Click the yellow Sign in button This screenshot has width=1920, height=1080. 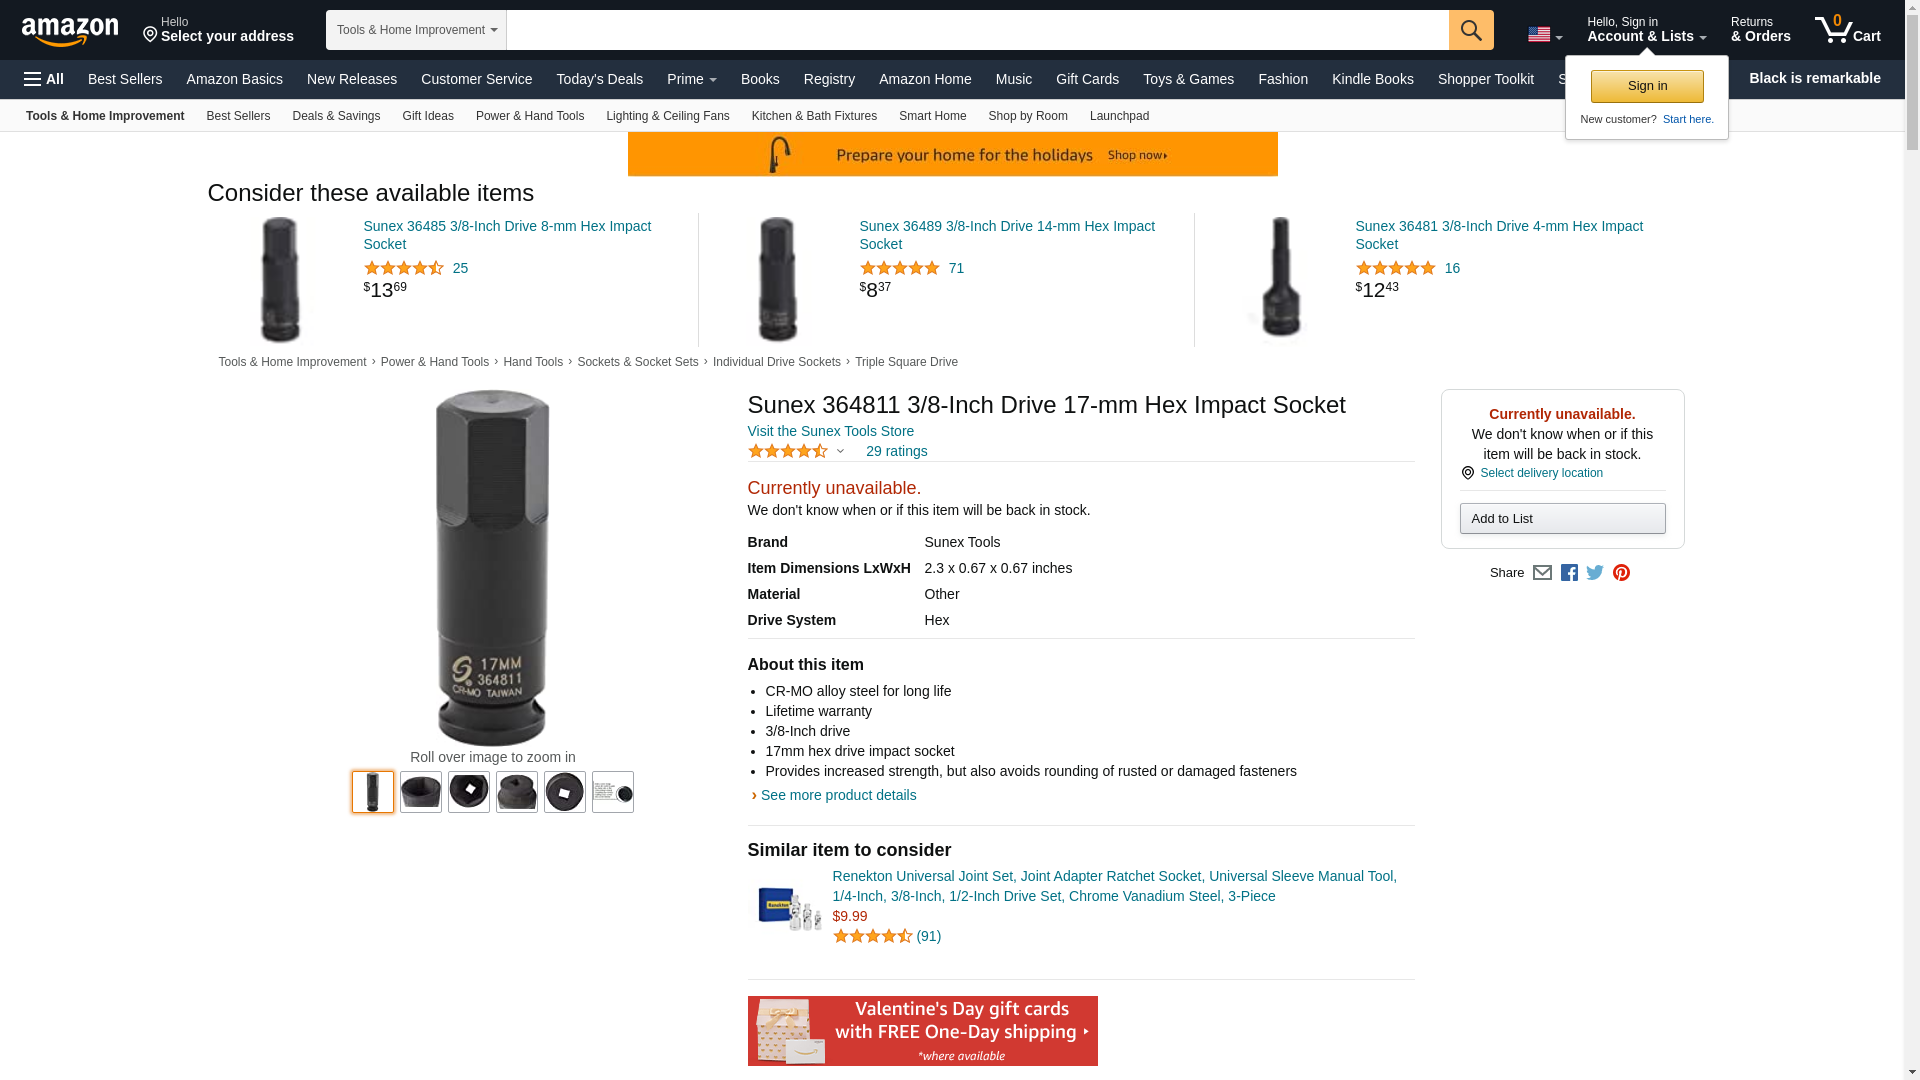click(x=1647, y=87)
